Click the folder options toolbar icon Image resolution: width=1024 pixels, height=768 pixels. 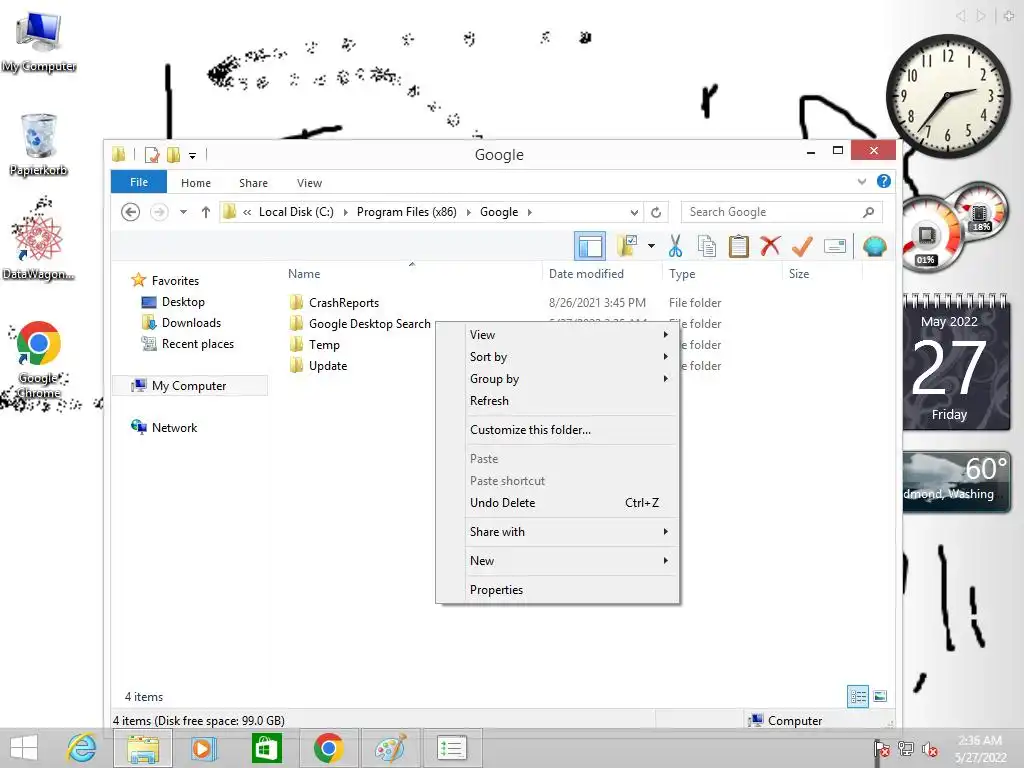pyautogui.click(x=626, y=246)
